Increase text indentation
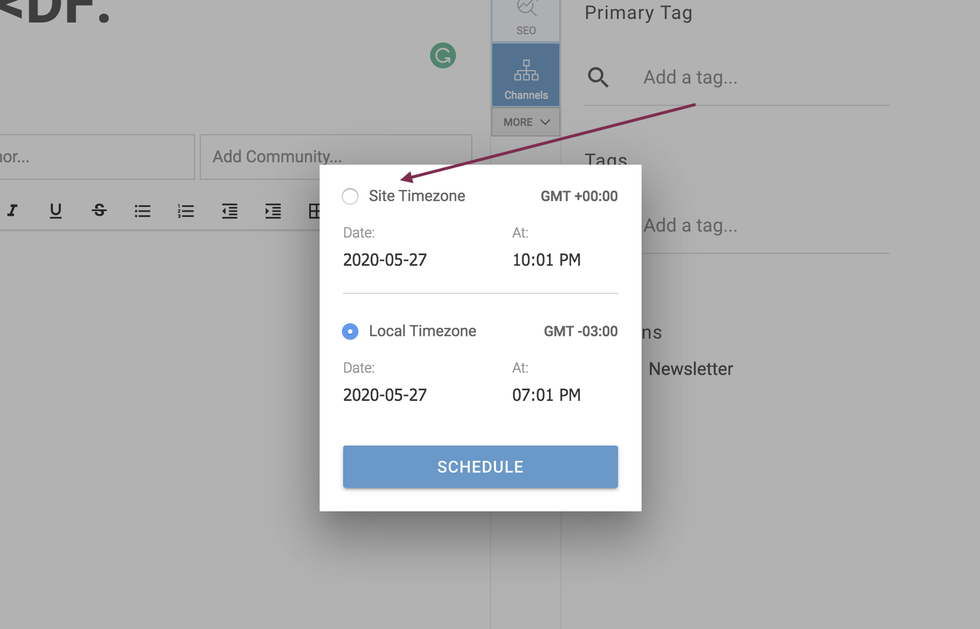 pyautogui.click(x=272, y=210)
